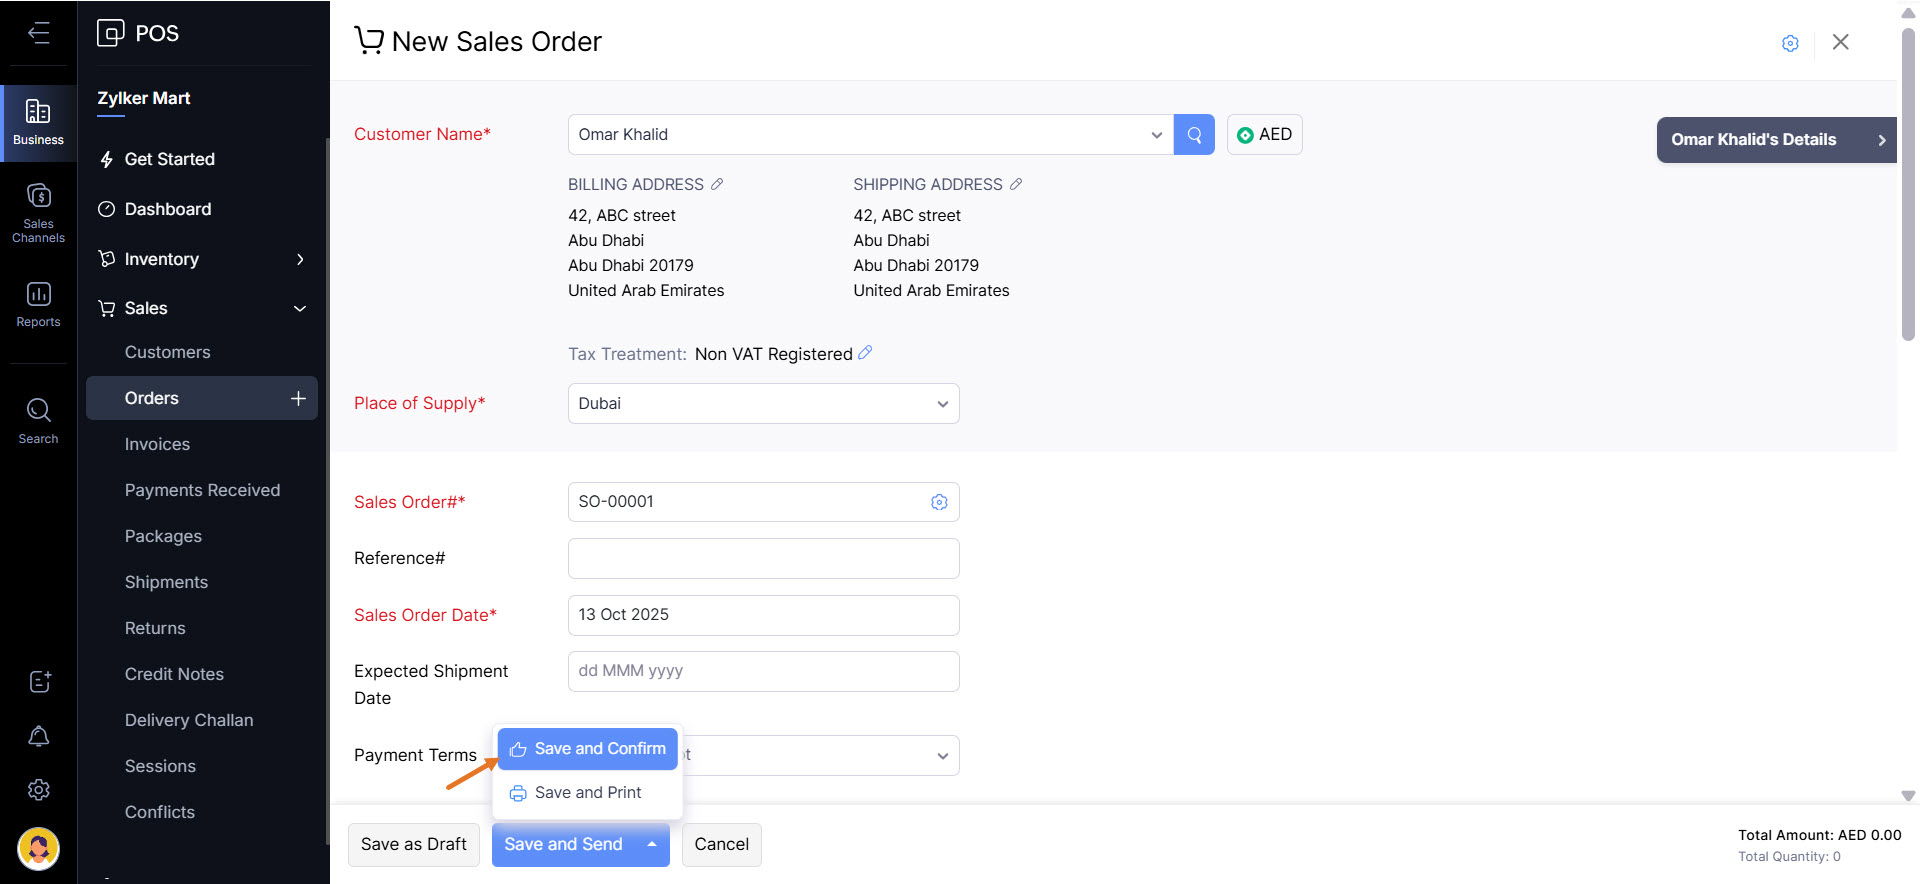Screen dimensions: 1920x884
Task: Open Reports in left rail
Action: pos(38,304)
